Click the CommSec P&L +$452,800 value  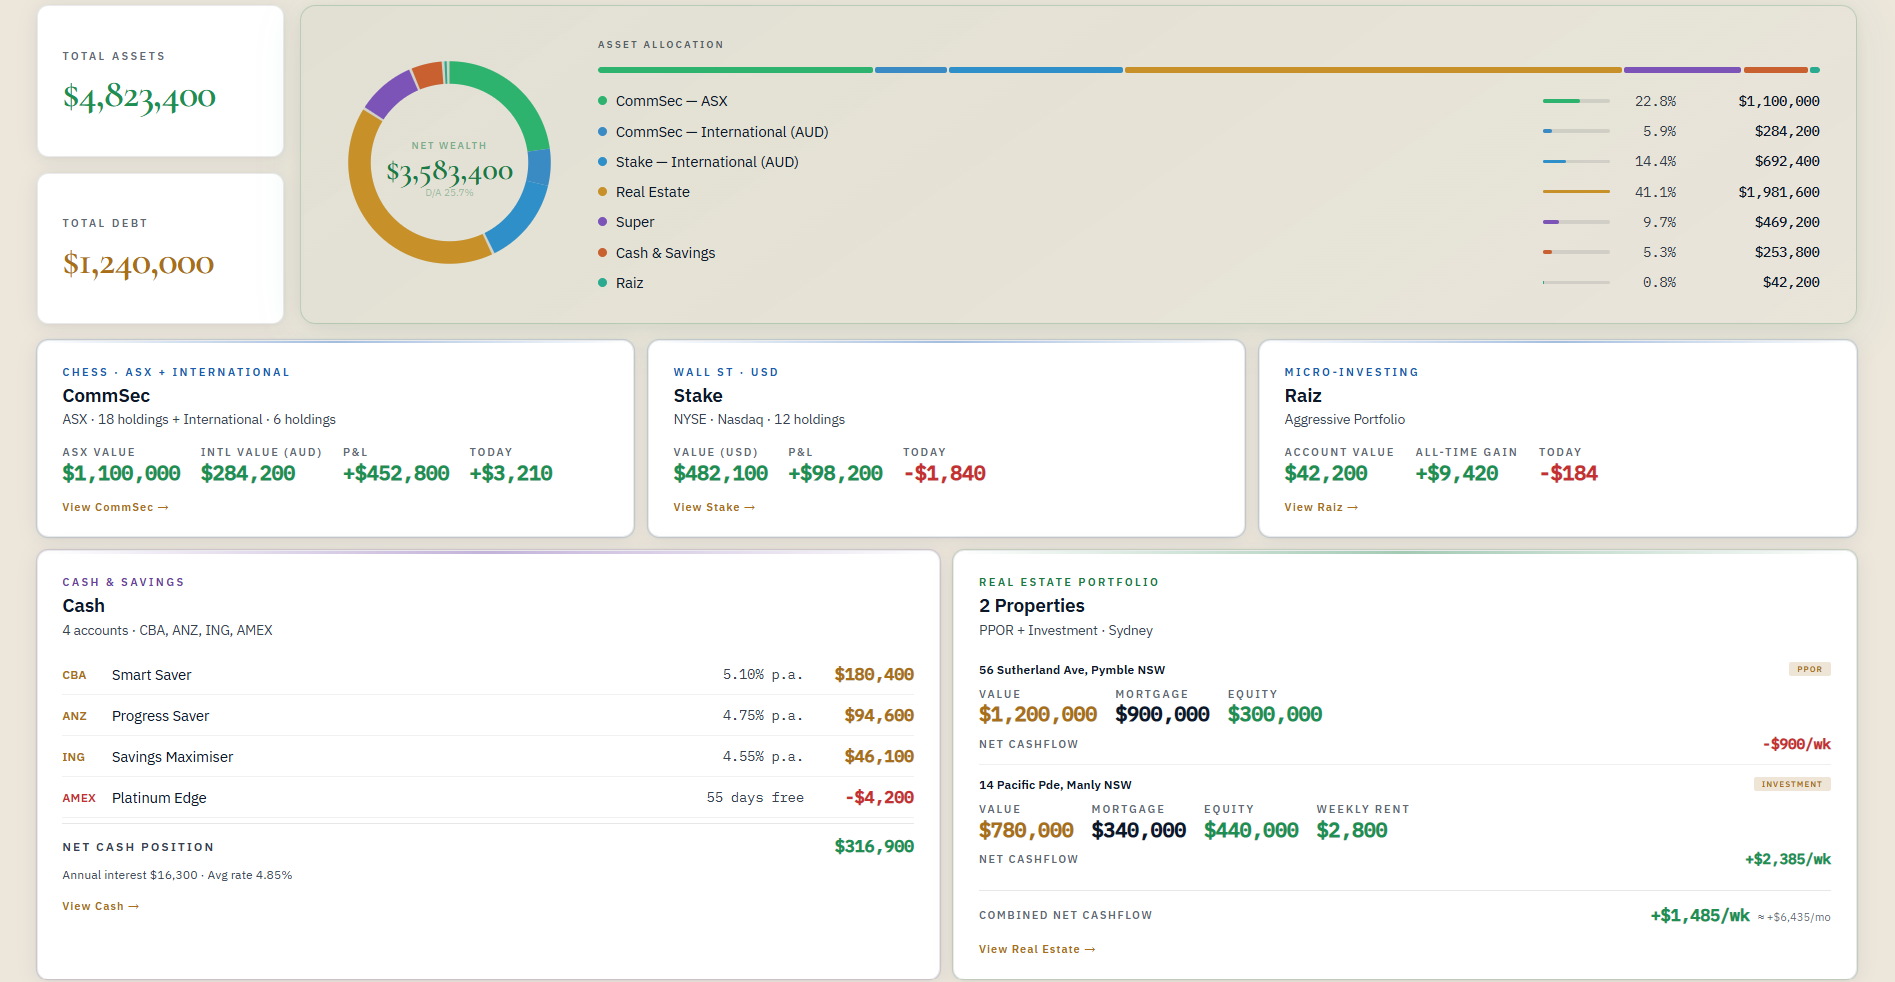click(396, 473)
